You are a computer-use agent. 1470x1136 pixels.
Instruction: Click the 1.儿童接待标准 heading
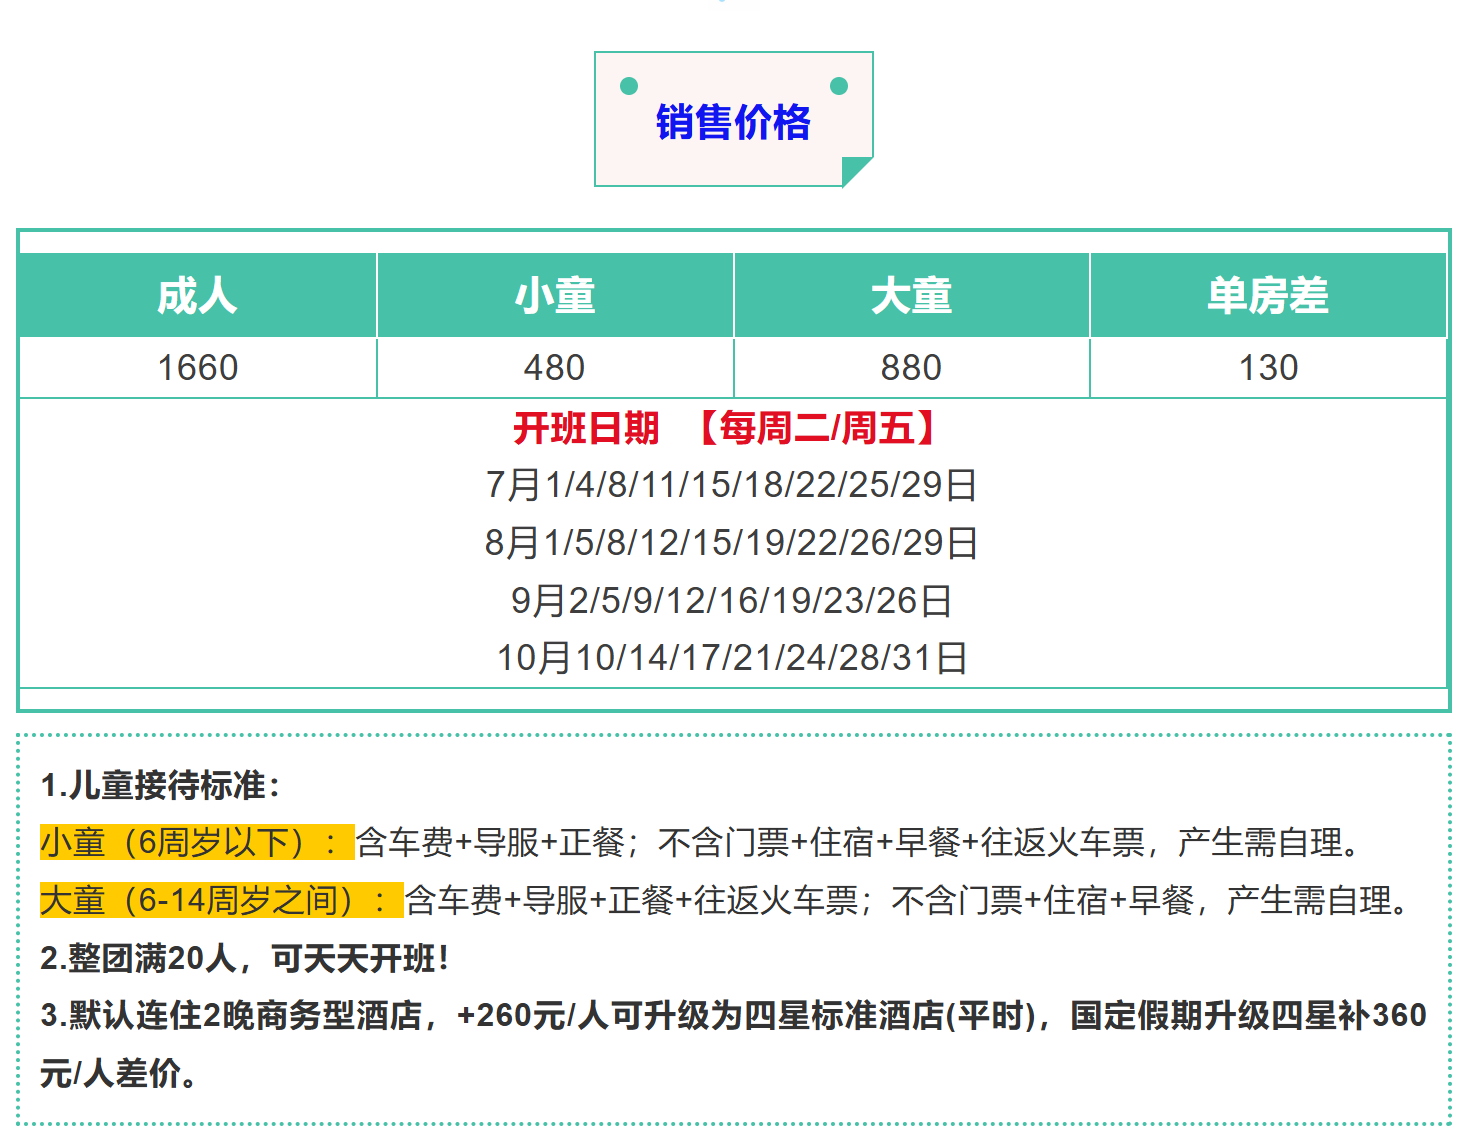162,785
